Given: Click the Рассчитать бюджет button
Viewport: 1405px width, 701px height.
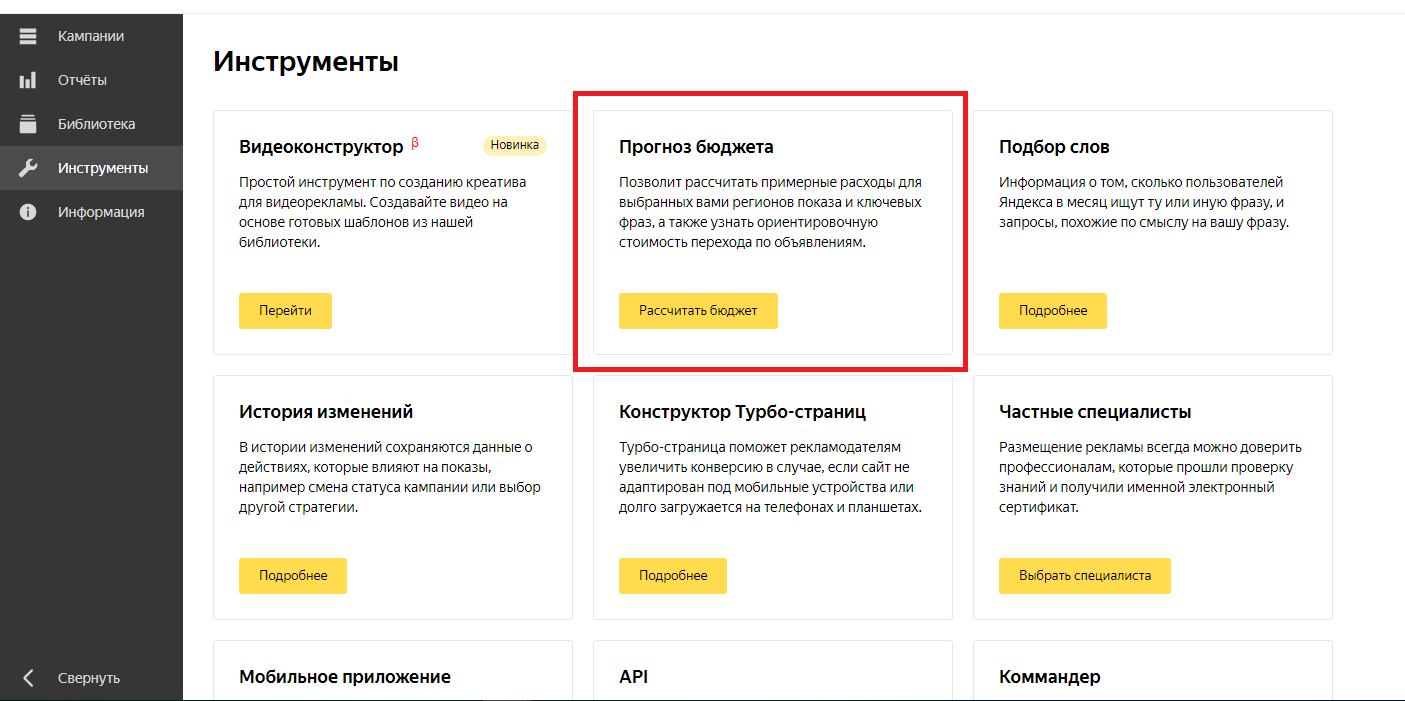Looking at the screenshot, I should (698, 311).
